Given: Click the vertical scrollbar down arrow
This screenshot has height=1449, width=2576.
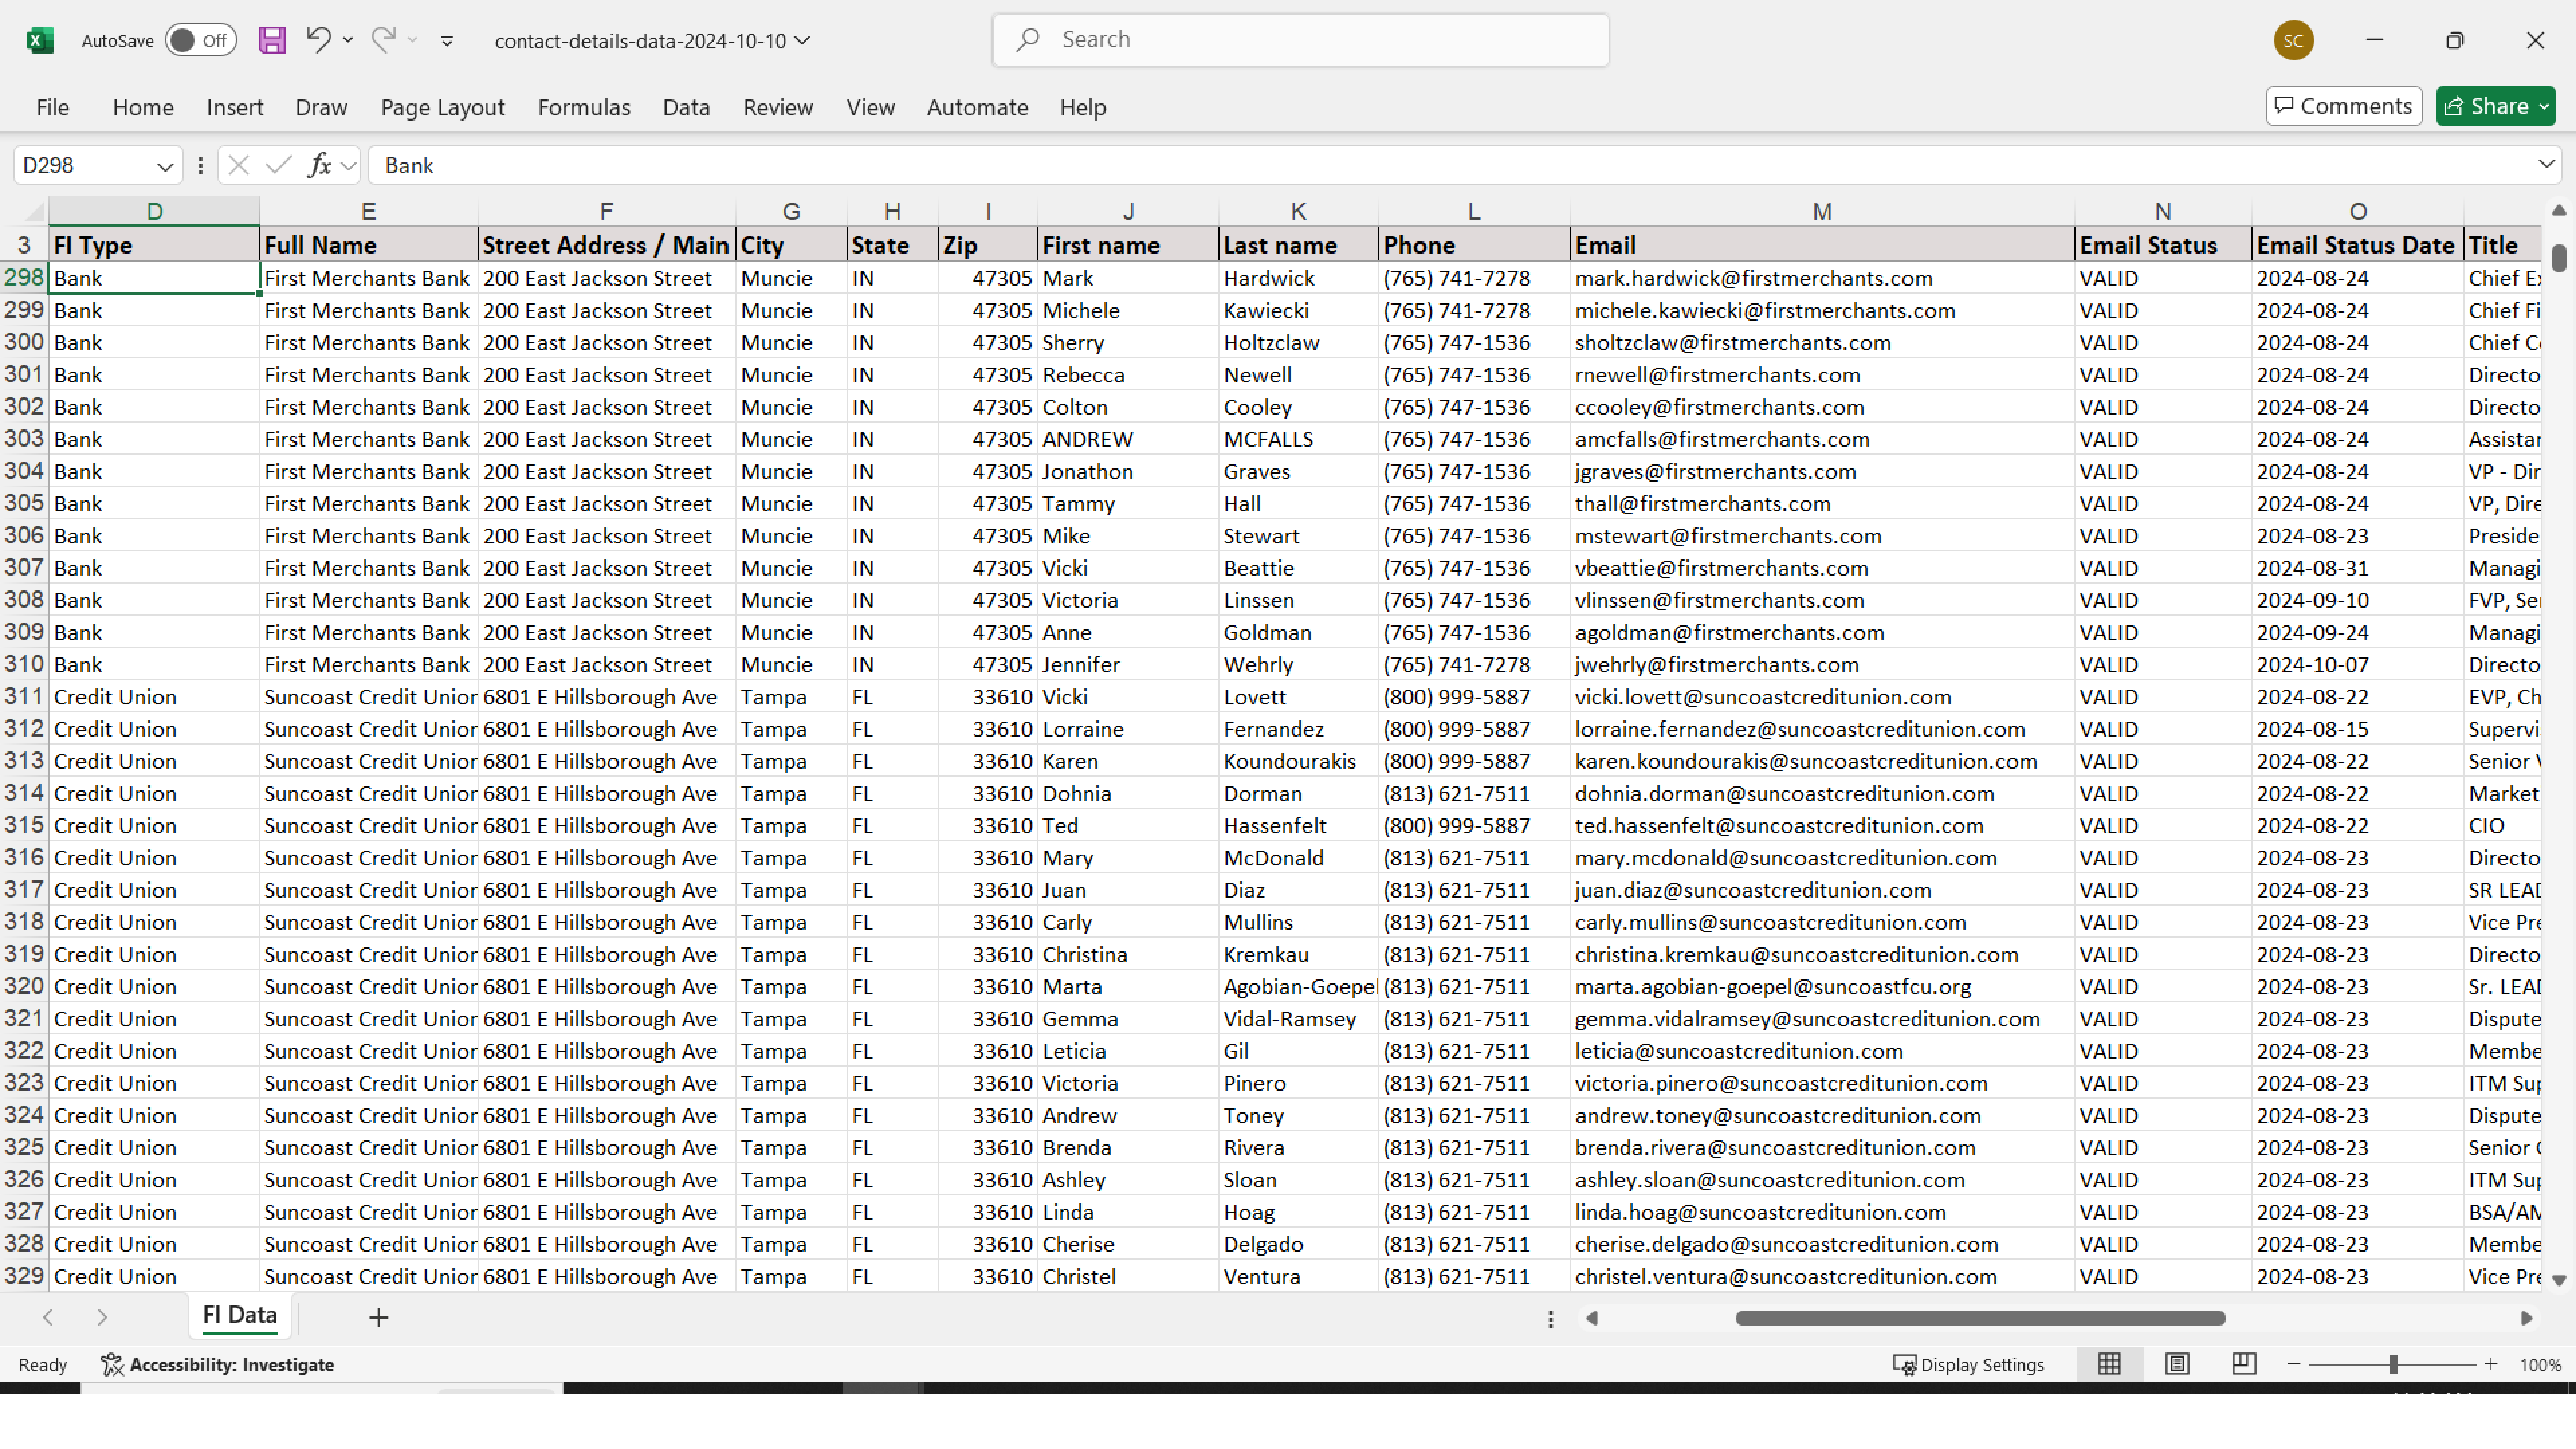Looking at the screenshot, I should point(2558,1279).
